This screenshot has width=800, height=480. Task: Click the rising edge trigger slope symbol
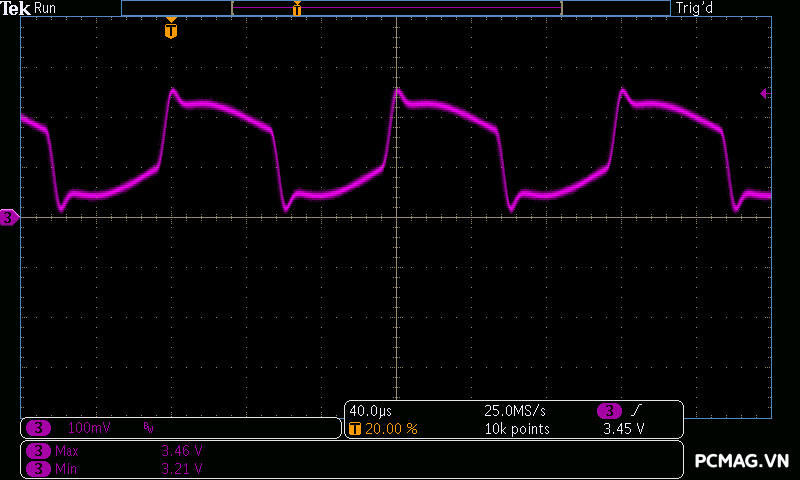[637, 411]
